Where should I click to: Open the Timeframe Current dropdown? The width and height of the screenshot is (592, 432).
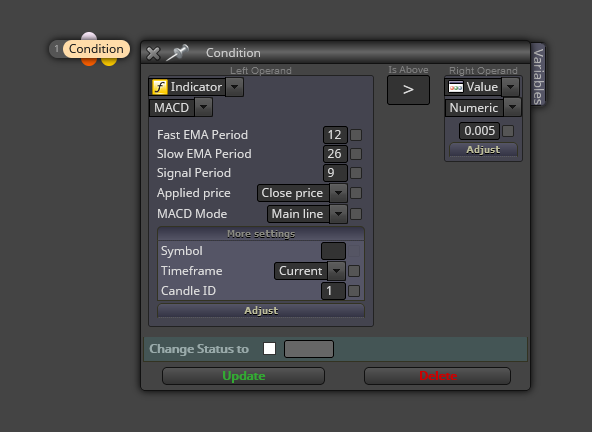click(x=336, y=271)
